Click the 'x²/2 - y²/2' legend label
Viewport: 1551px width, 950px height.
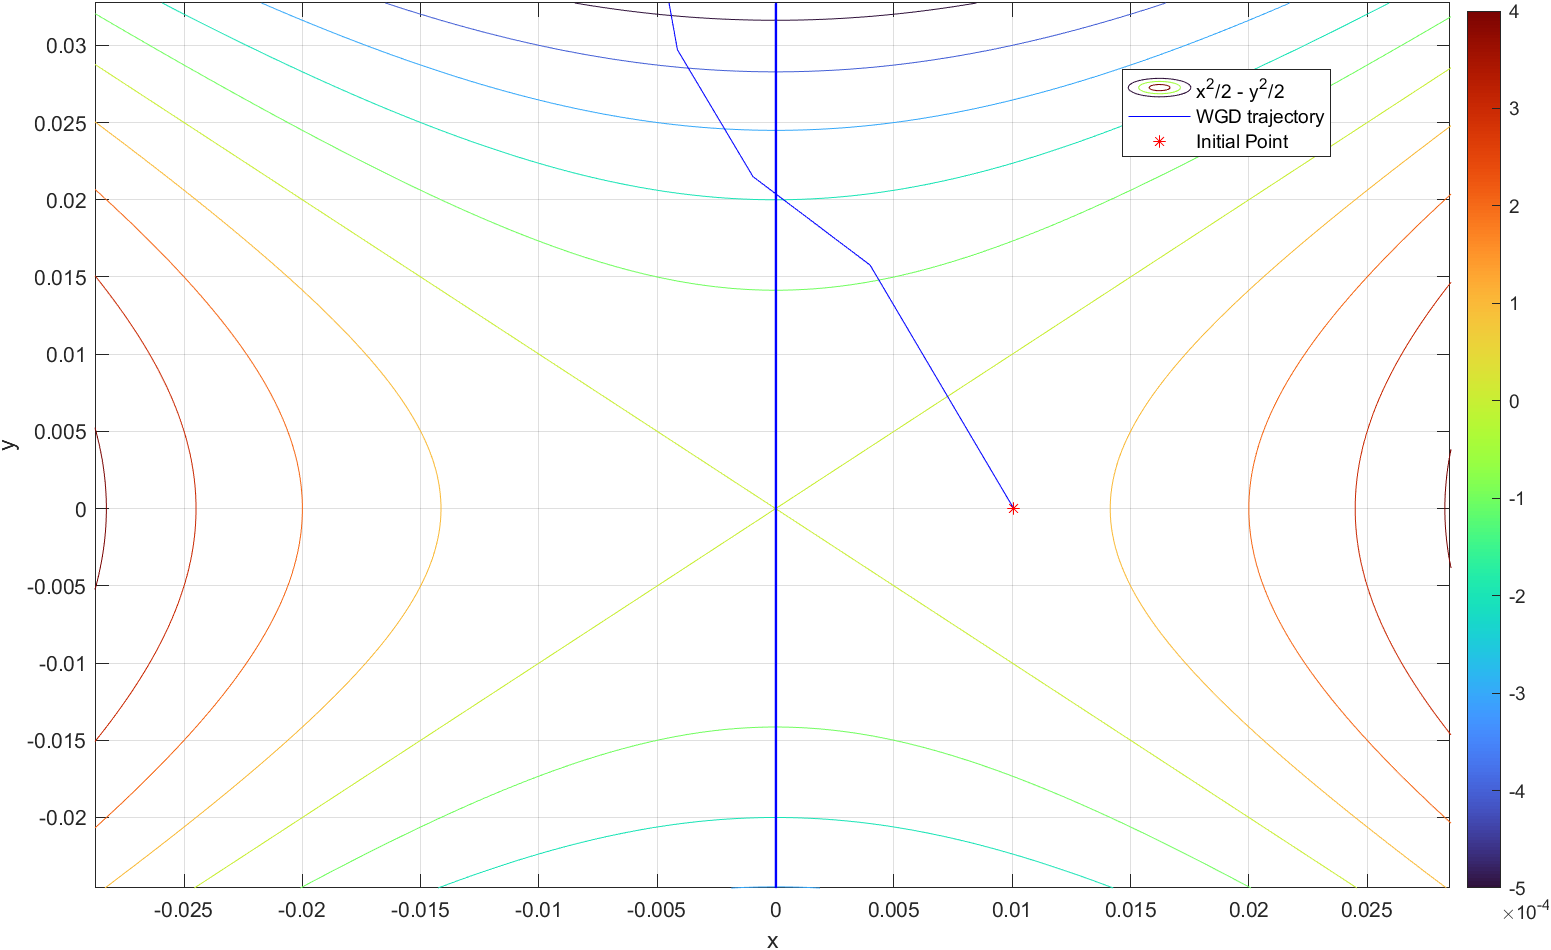click(1240, 90)
